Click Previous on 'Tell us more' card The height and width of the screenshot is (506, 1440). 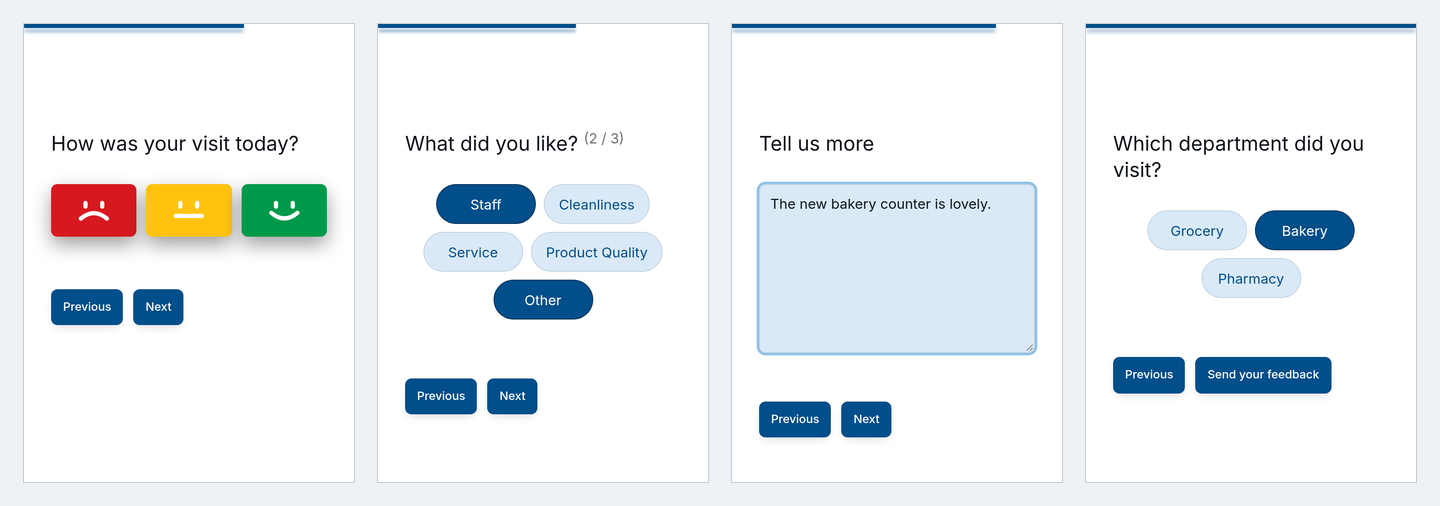point(795,419)
